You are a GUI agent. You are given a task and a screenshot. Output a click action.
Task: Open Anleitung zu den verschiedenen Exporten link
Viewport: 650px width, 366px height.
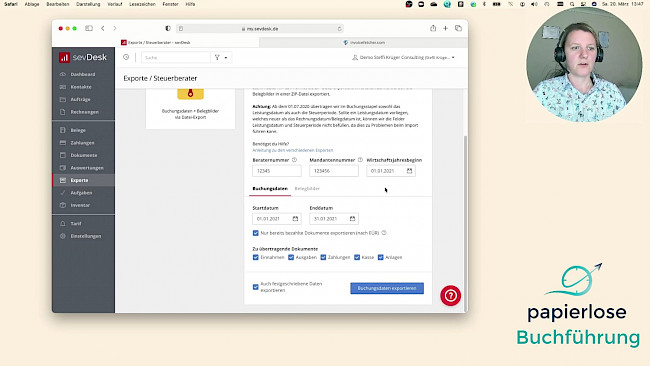pos(293,150)
